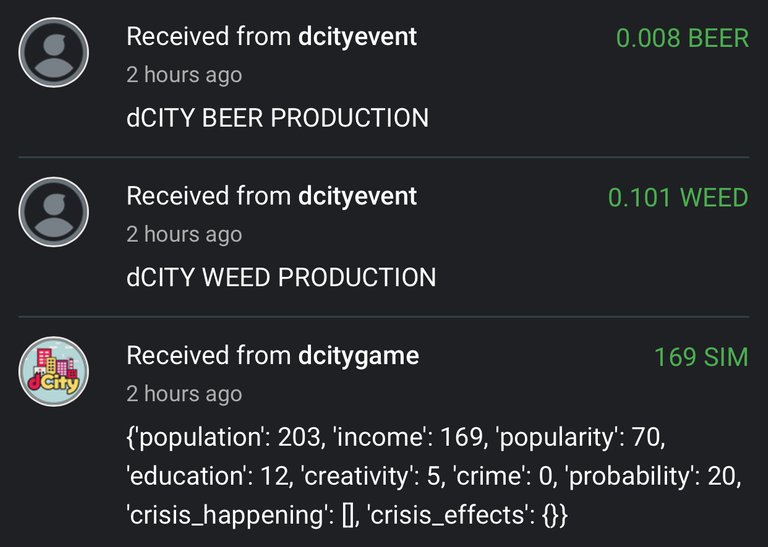
Task: Click the population income JSON memo
Action: tap(433, 476)
